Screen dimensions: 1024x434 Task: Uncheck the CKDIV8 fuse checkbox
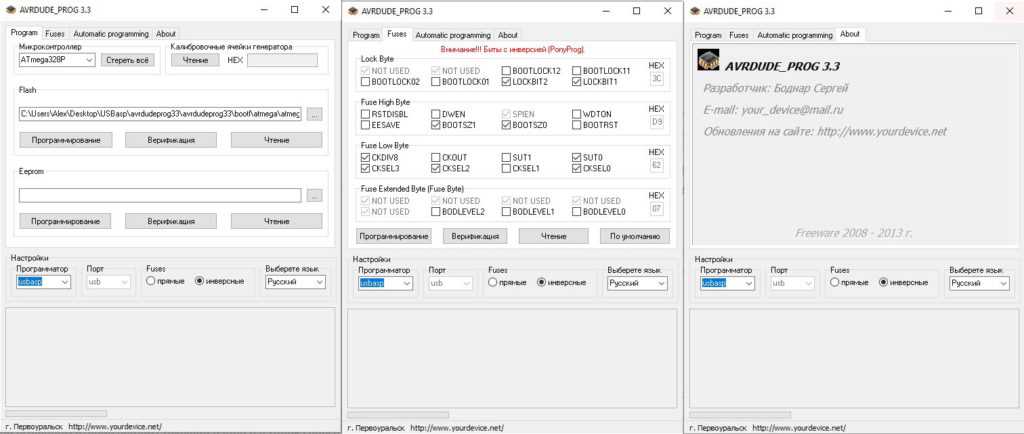point(365,157)
